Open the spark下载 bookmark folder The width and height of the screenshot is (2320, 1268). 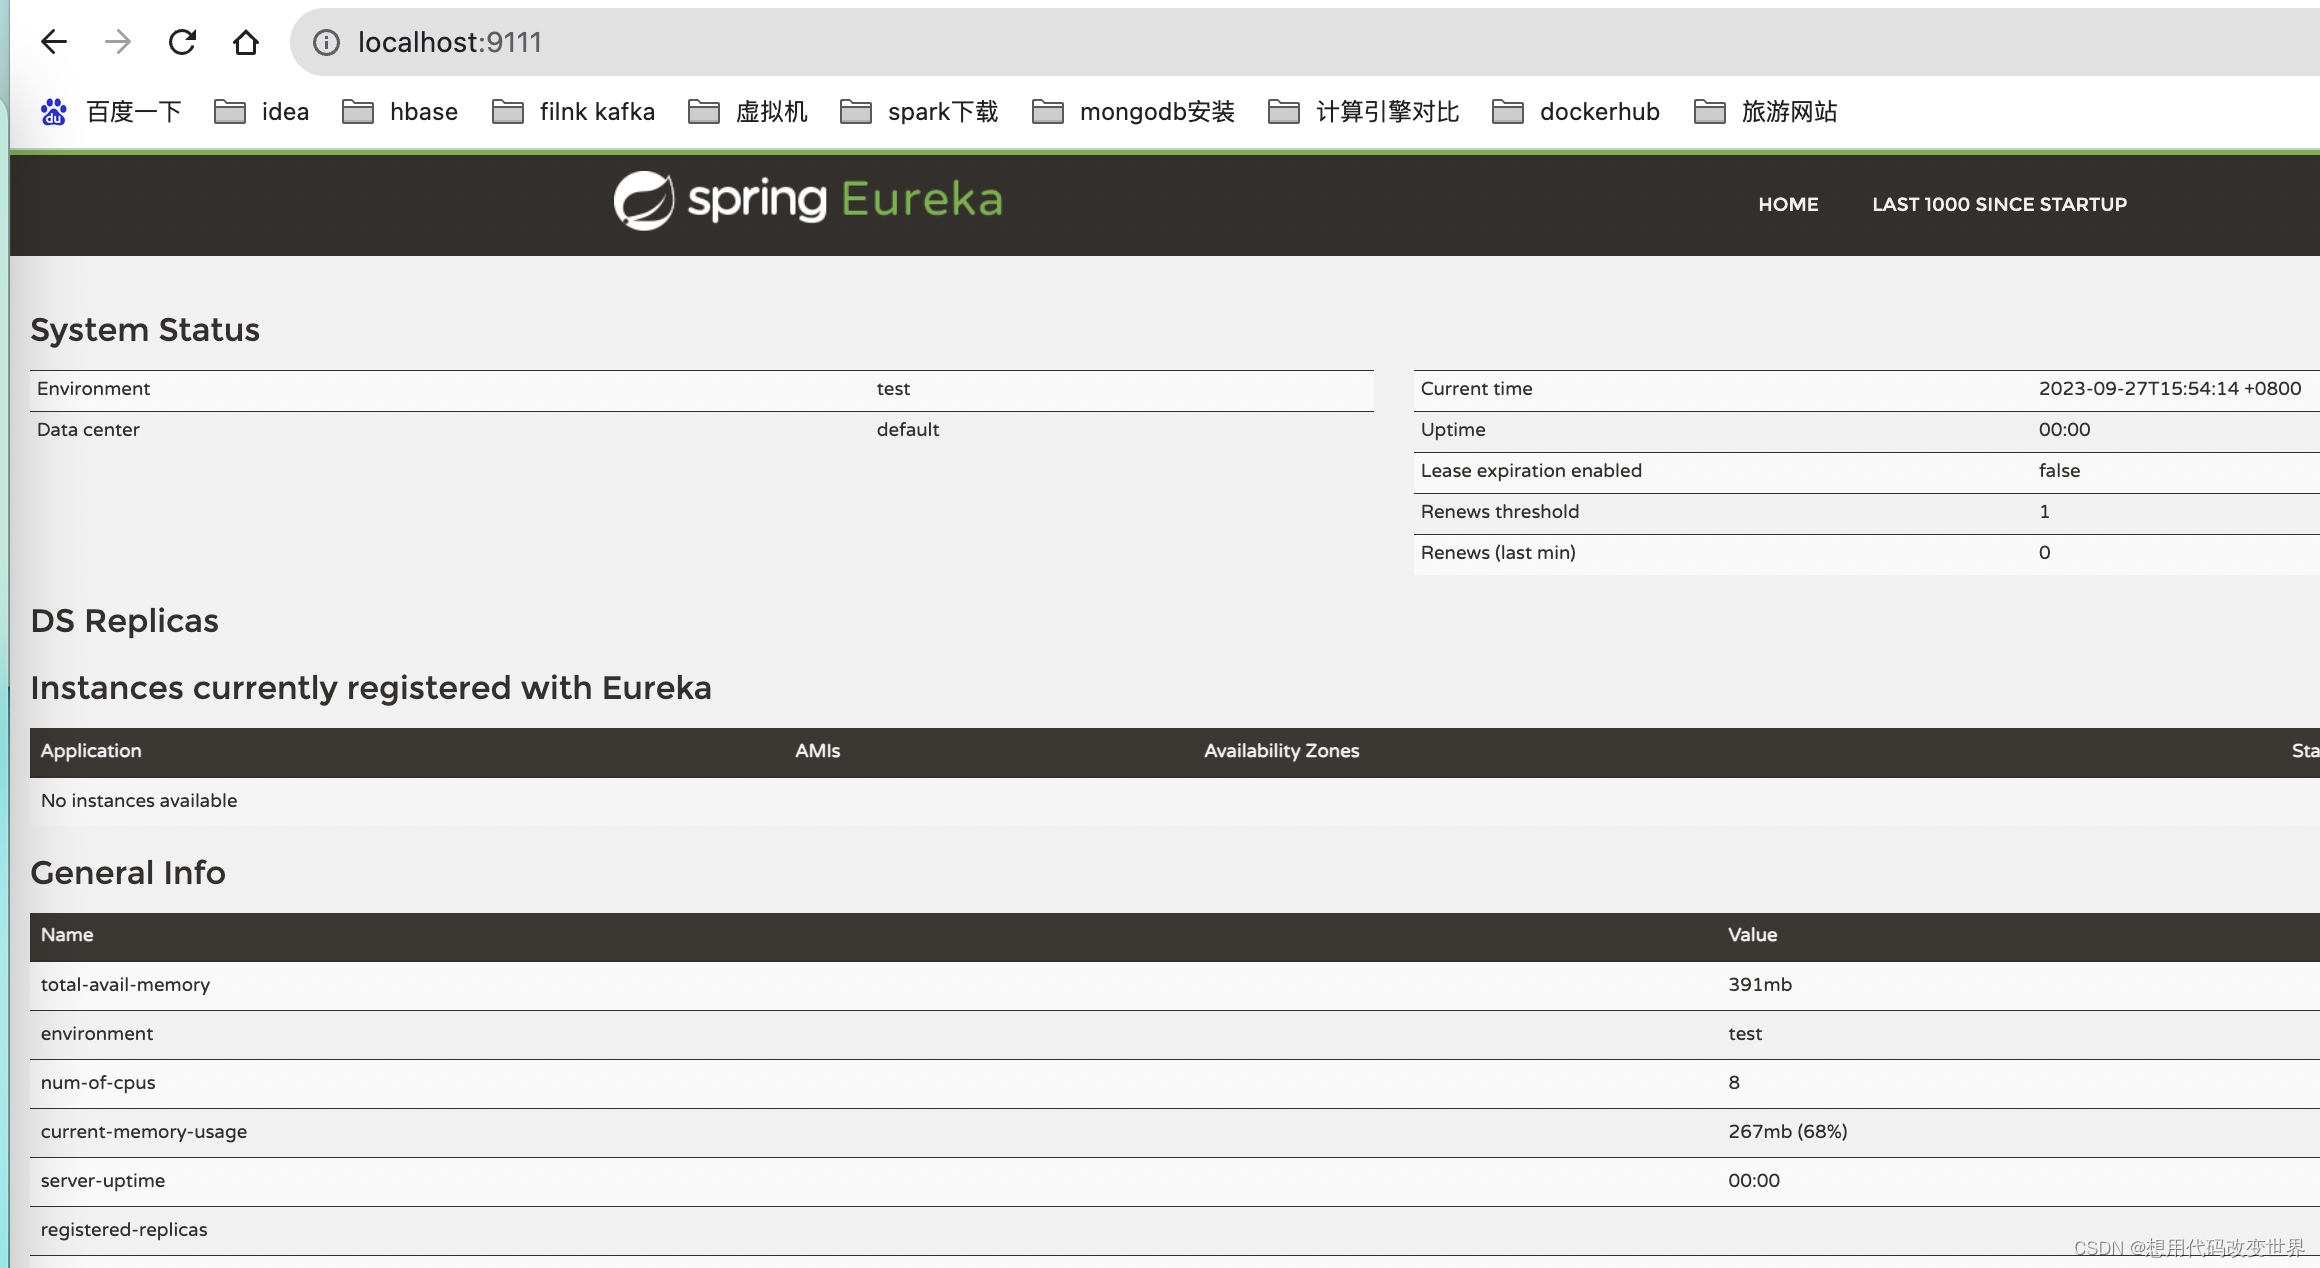click(919, 111)
